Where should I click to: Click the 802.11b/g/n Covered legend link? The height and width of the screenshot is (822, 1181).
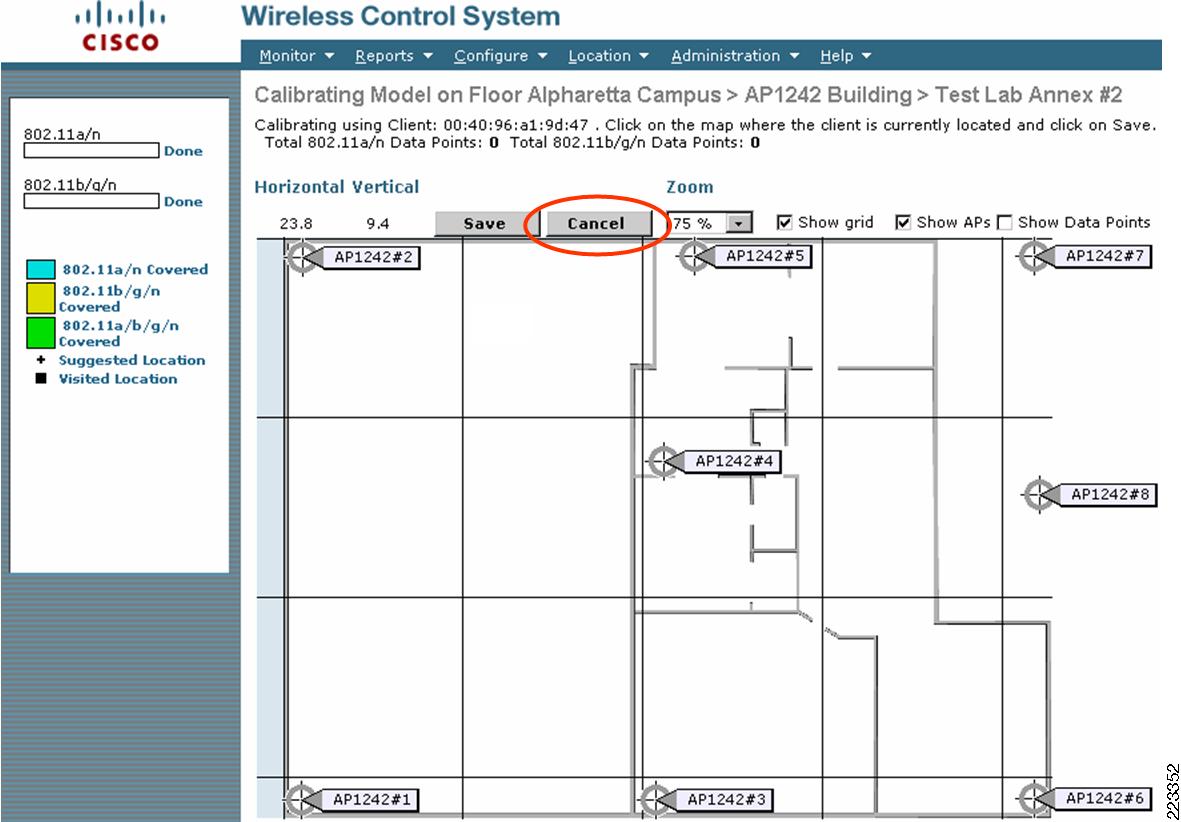[x=109, y=298]
